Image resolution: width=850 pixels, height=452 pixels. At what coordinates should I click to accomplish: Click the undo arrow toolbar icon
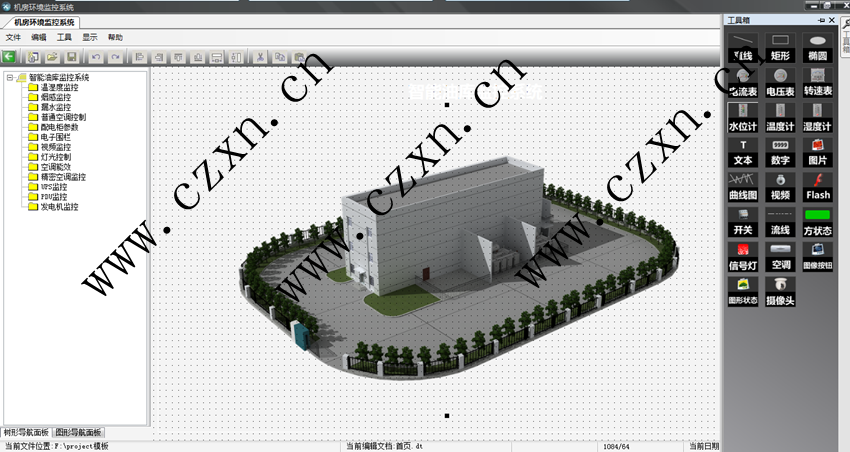pyautogui.click(x=96, y=56)
